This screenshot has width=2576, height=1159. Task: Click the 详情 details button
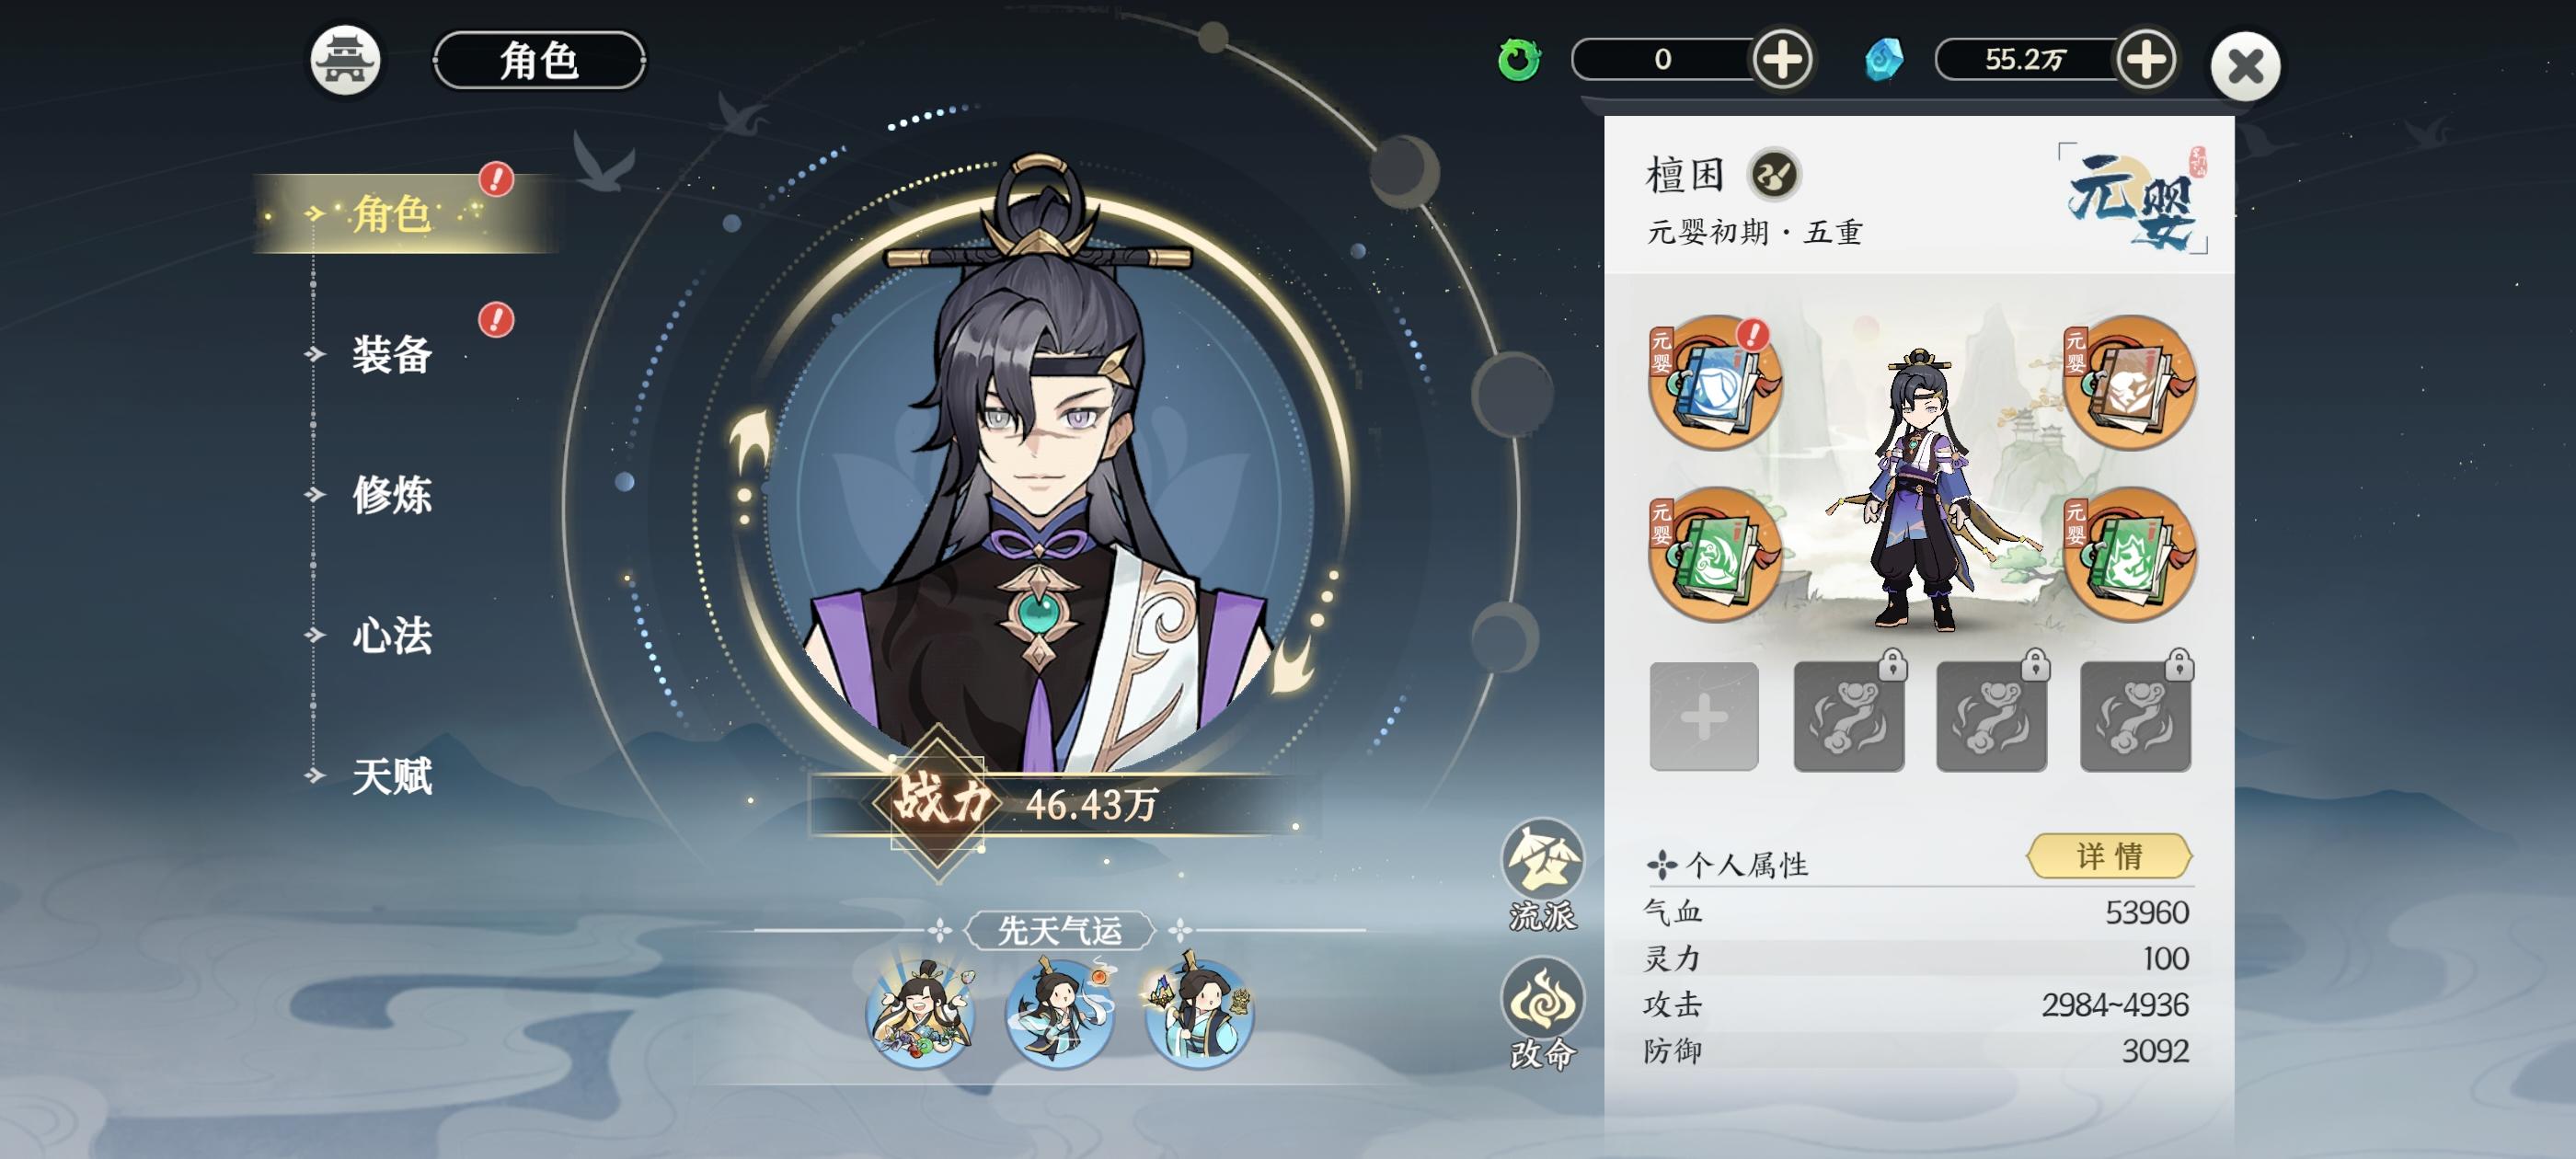(2109, 856)
